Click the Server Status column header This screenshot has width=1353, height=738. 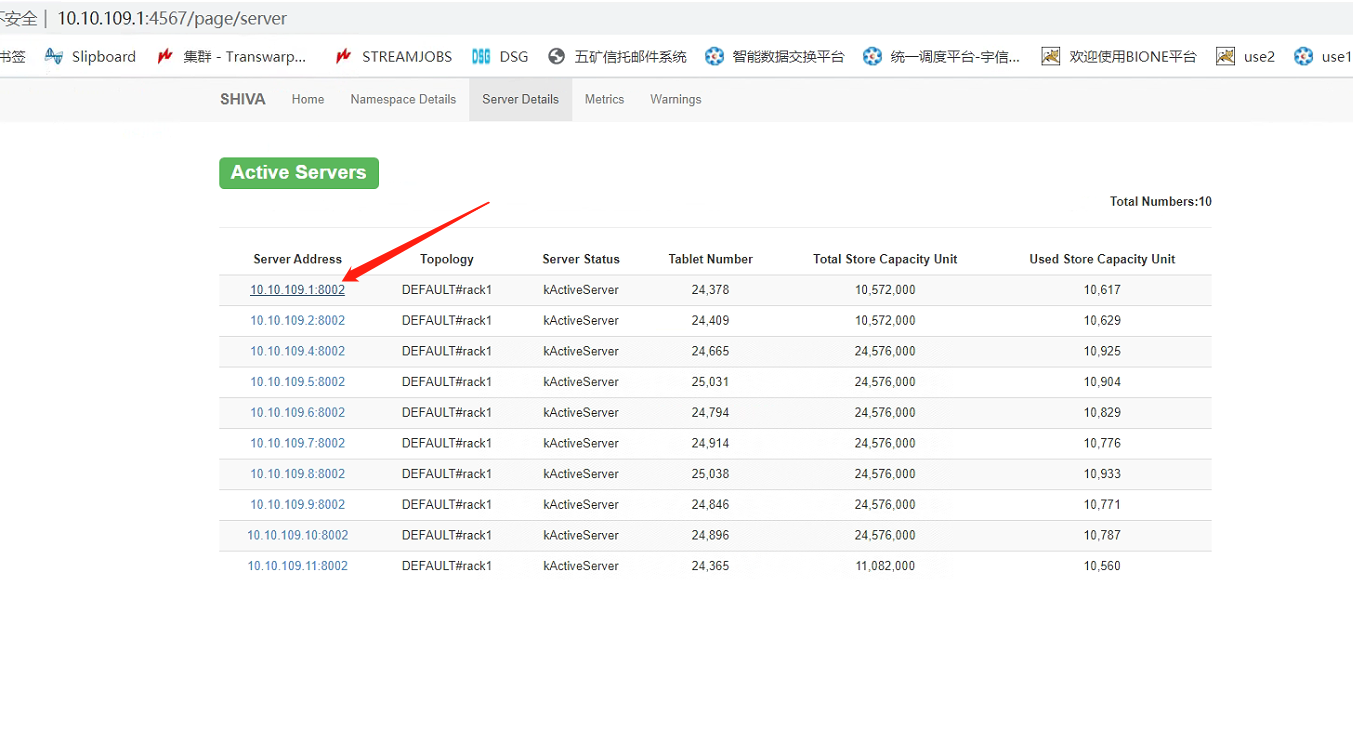(581, 259)
